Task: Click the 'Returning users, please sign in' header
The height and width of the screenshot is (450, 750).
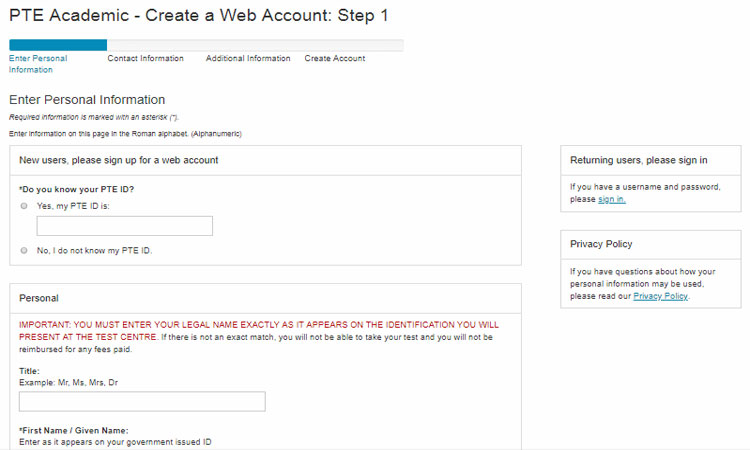Action: tap(639, 160)
